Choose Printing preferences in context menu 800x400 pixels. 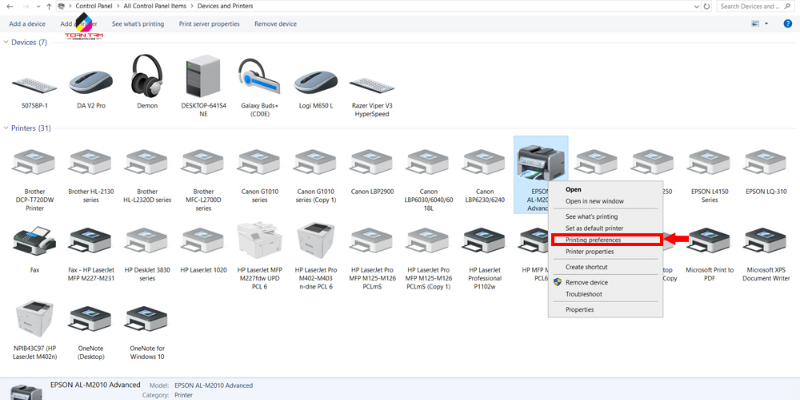[x=606, y=240]
